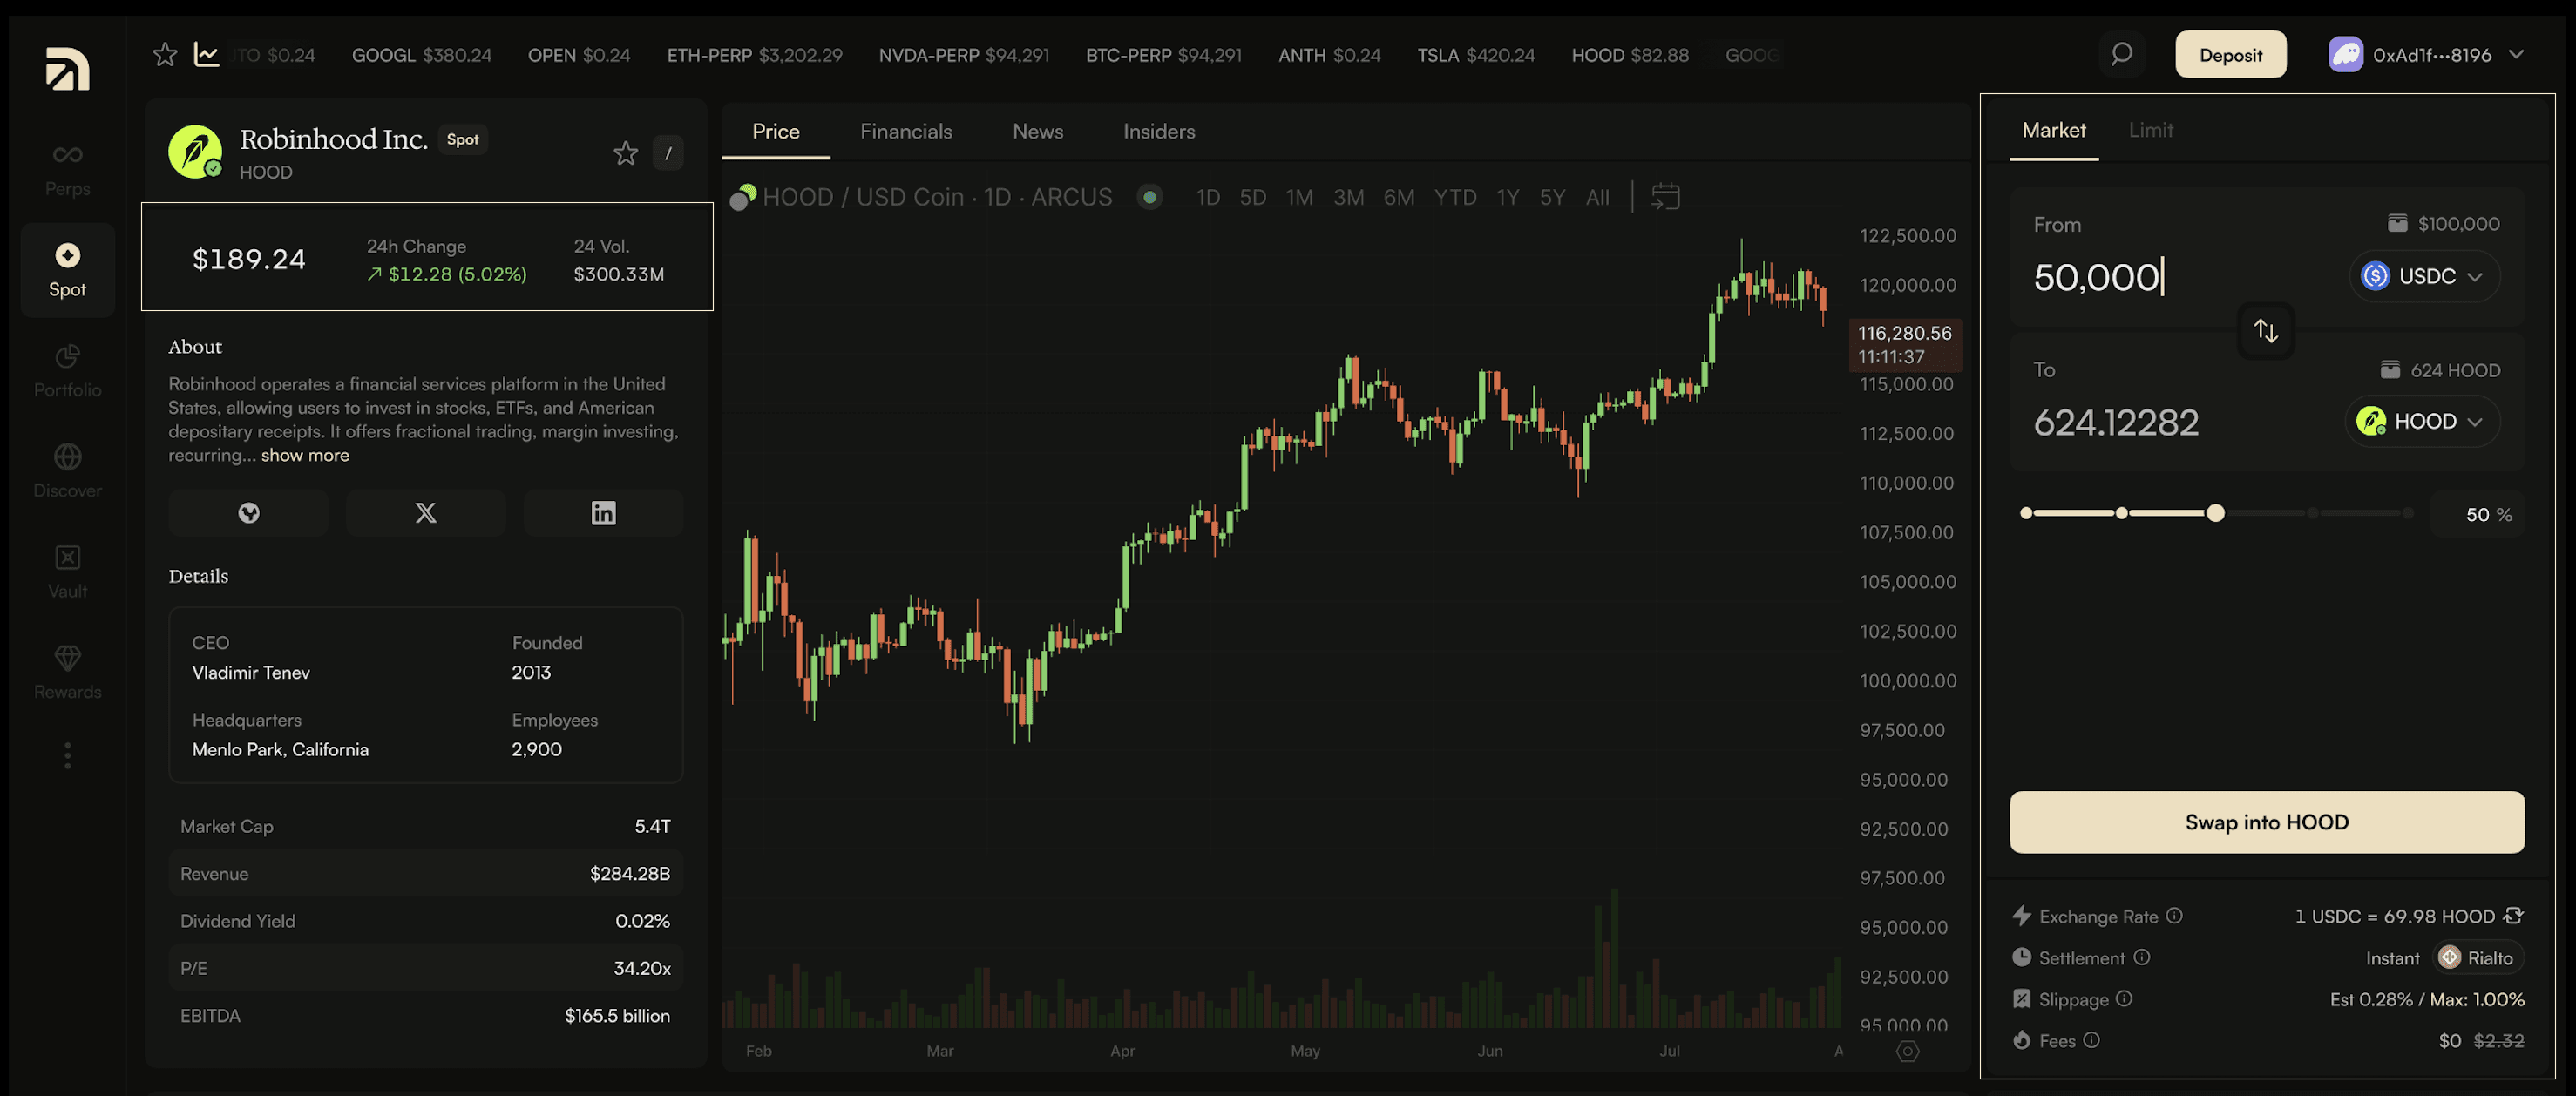Click the slider percentage field
The image size is (2576, 1096).
coord(2477,514)
